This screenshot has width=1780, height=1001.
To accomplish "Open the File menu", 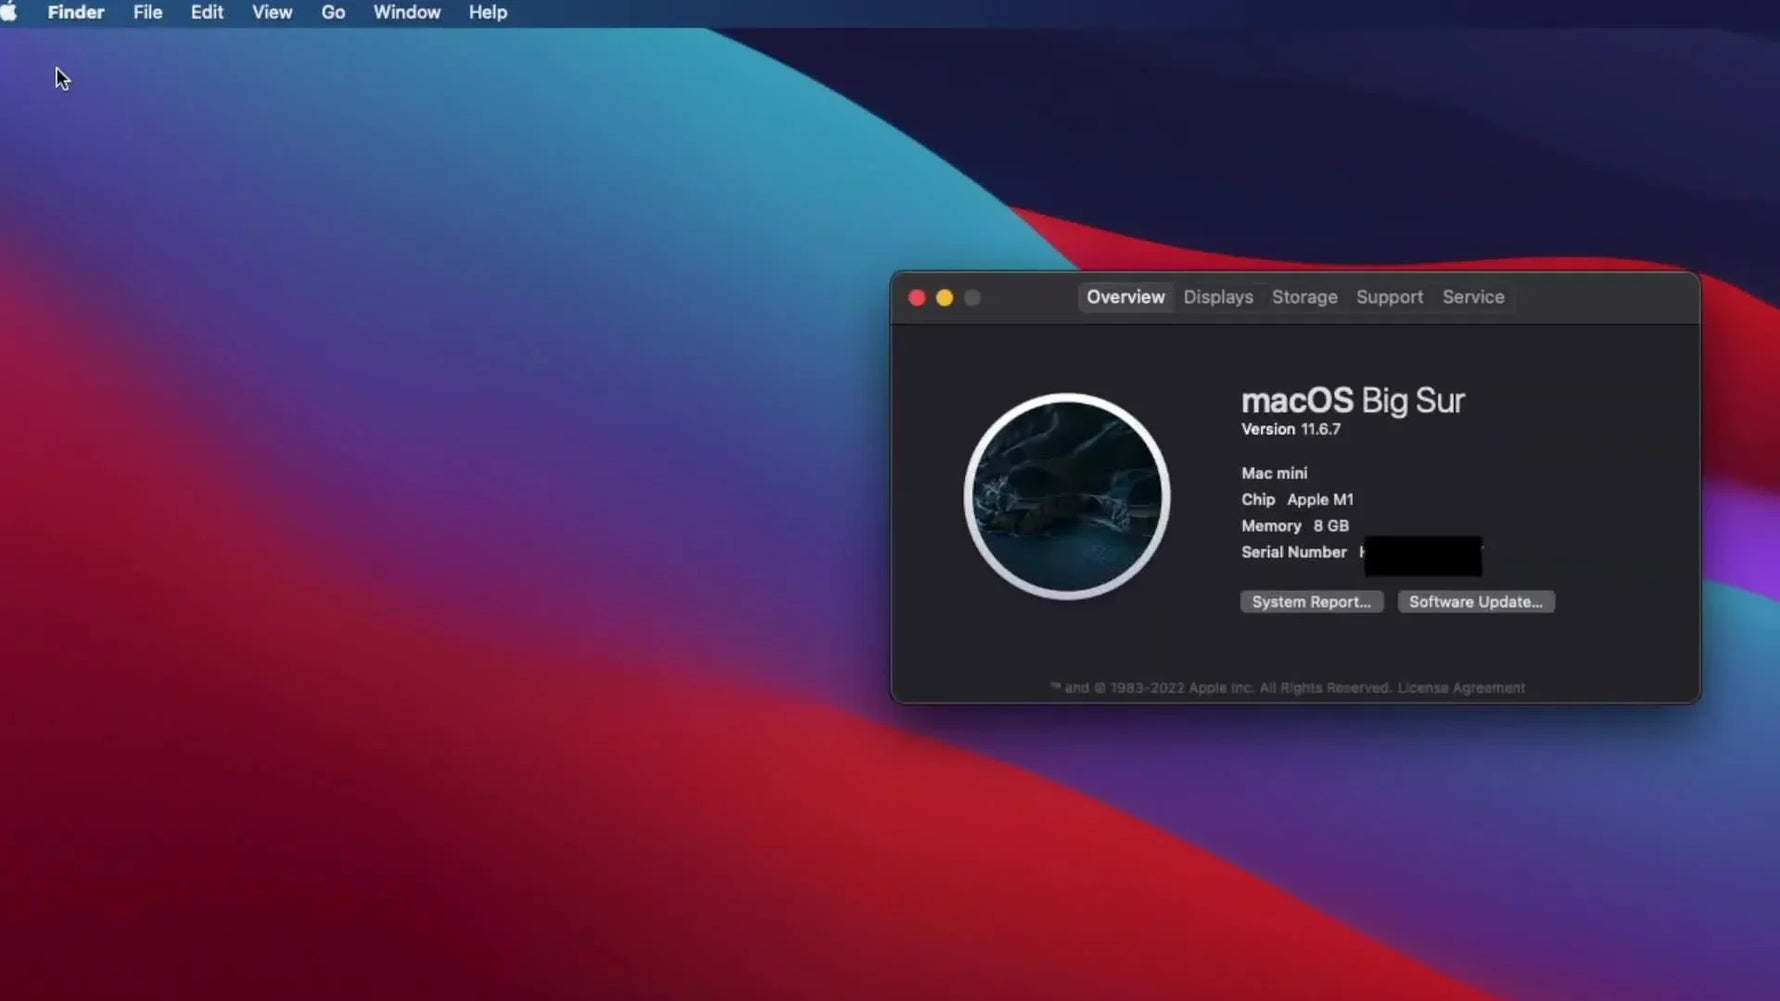I will tap(147, 12).
